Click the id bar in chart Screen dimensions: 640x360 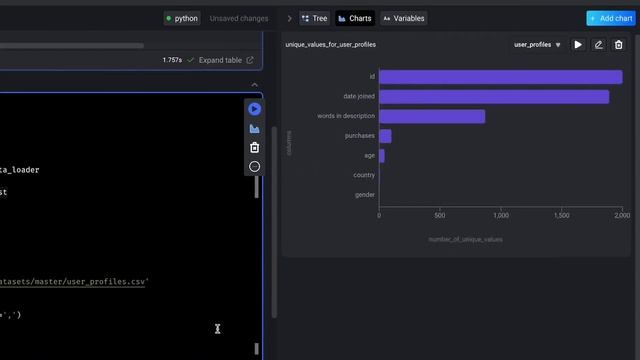pyautogui.click(x=501, y=77)
